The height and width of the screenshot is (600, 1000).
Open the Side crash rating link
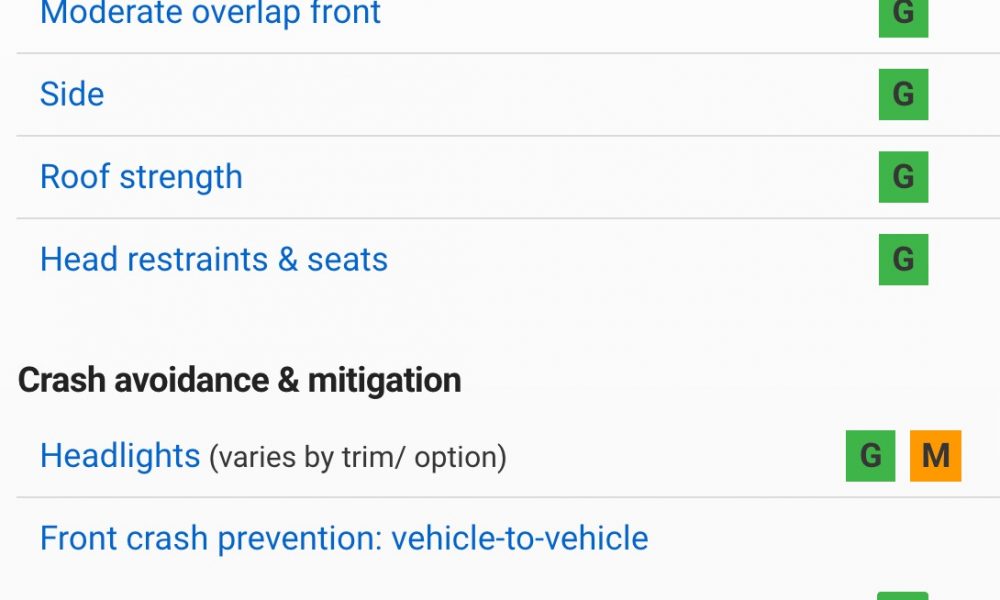click(71, 94)
